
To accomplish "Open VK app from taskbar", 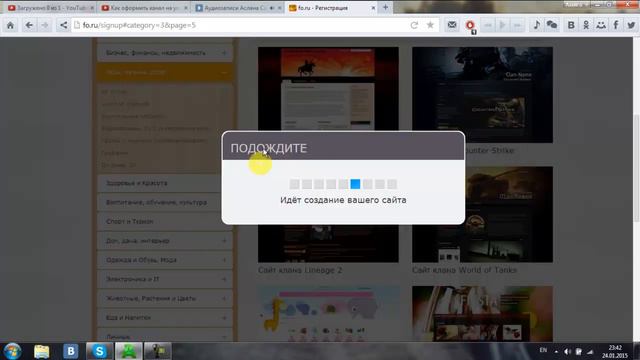I will pyautogui.click(x=70, y=351).
